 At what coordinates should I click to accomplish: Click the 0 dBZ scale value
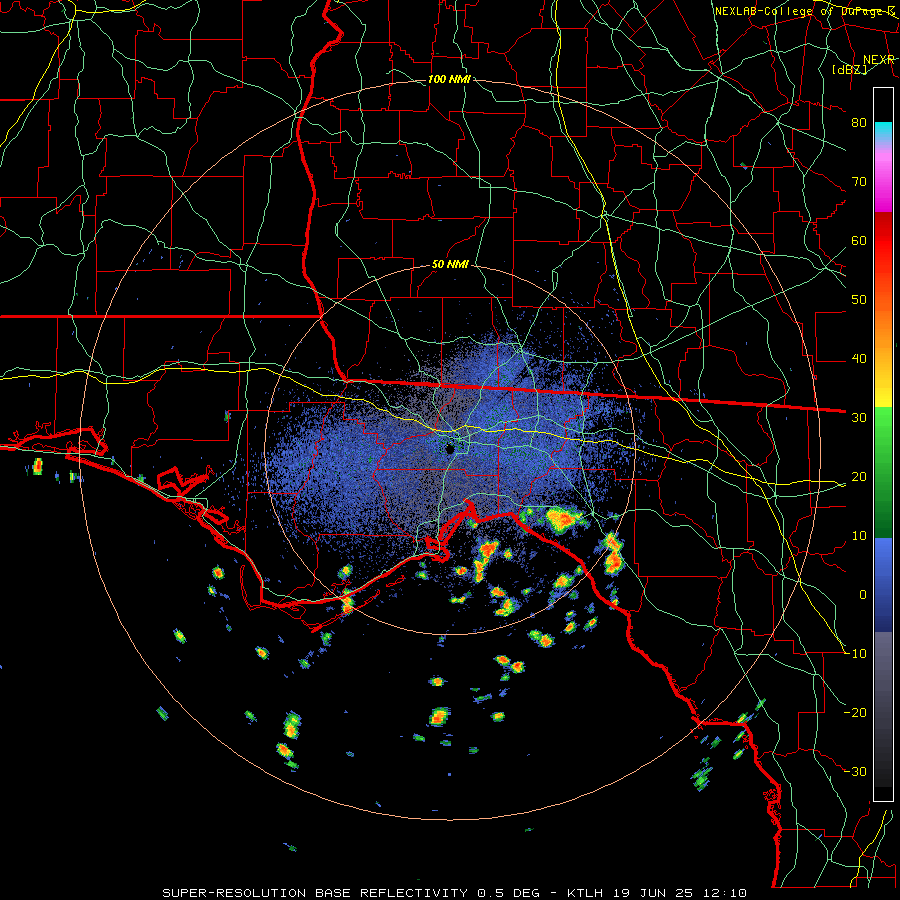863,595
